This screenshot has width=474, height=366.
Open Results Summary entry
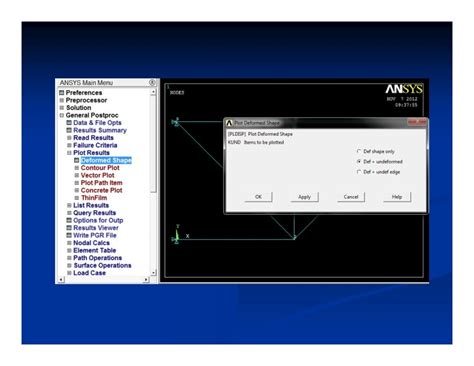(x=100, y=130)
